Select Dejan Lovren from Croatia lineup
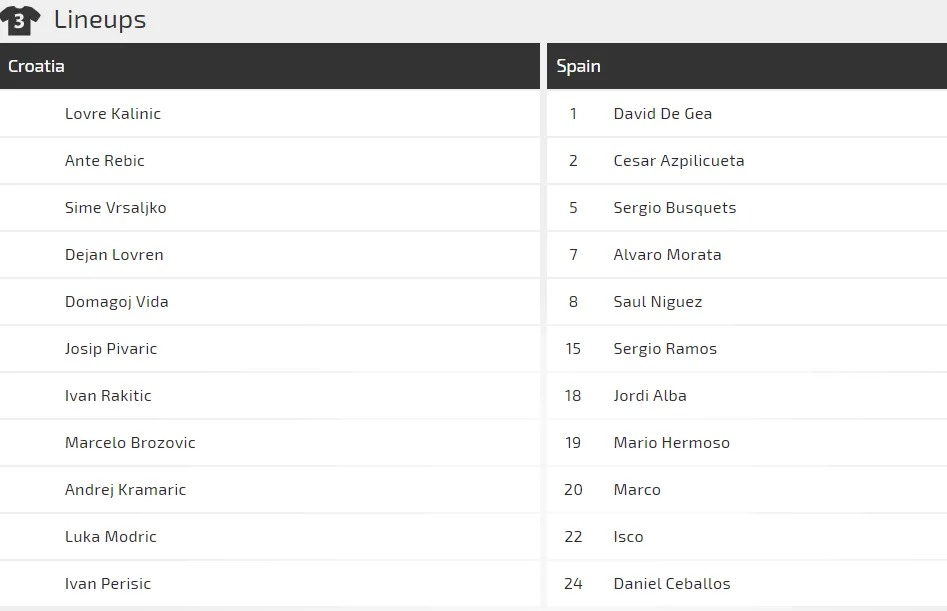The image size is (947, 611). pos(114,255)
